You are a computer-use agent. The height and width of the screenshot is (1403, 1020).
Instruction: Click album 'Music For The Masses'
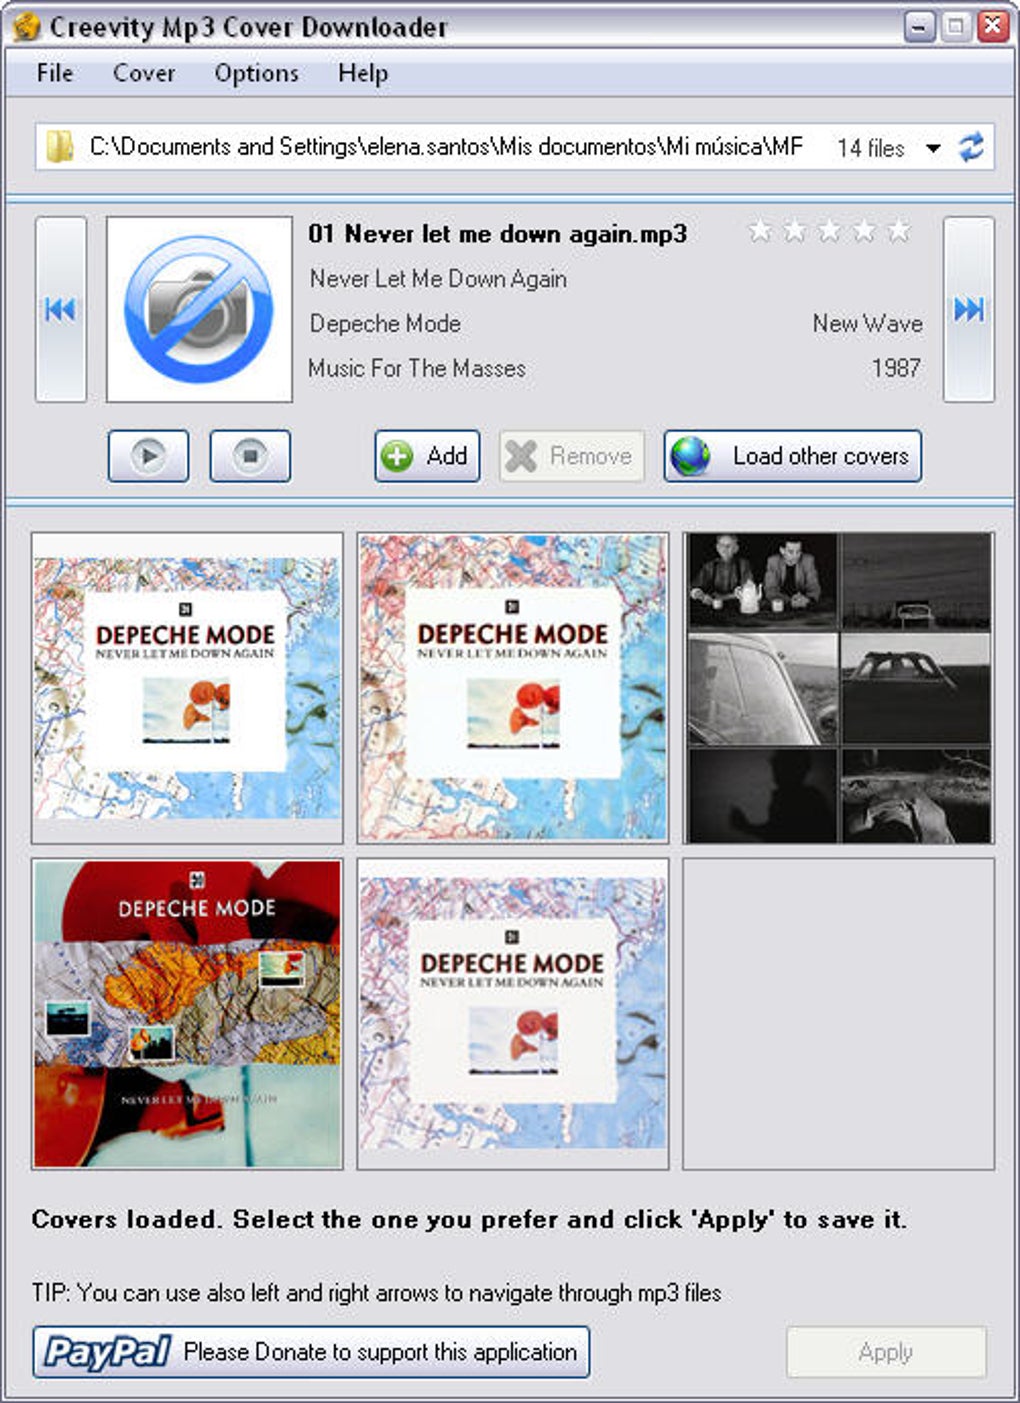pyautogui.click(x=417, y=368)
